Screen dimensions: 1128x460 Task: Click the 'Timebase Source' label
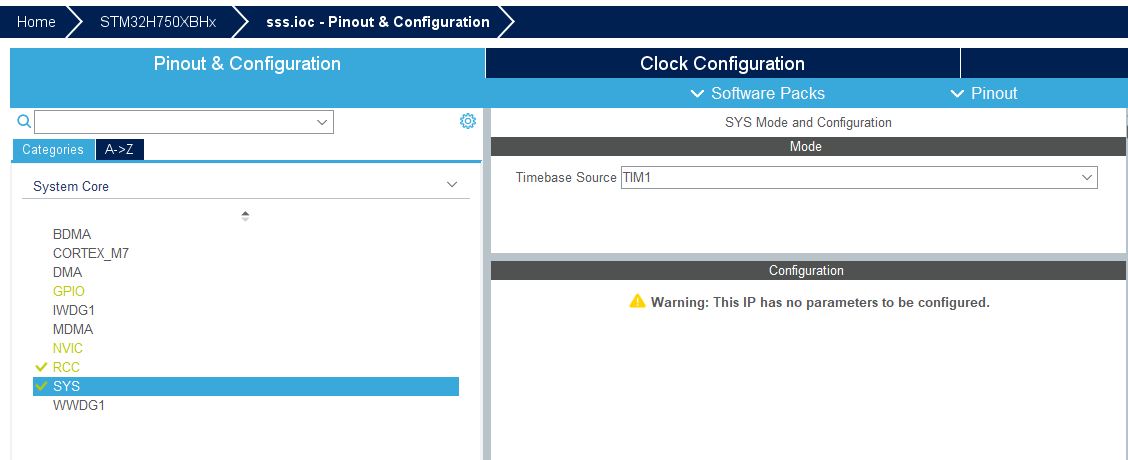566,177
